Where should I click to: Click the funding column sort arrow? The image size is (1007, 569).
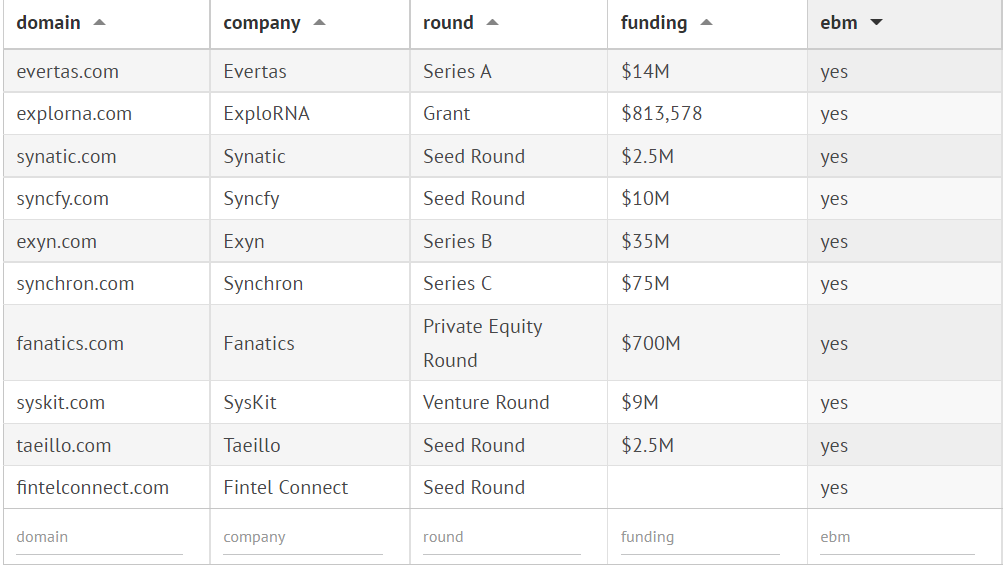[x=706, y=23]
